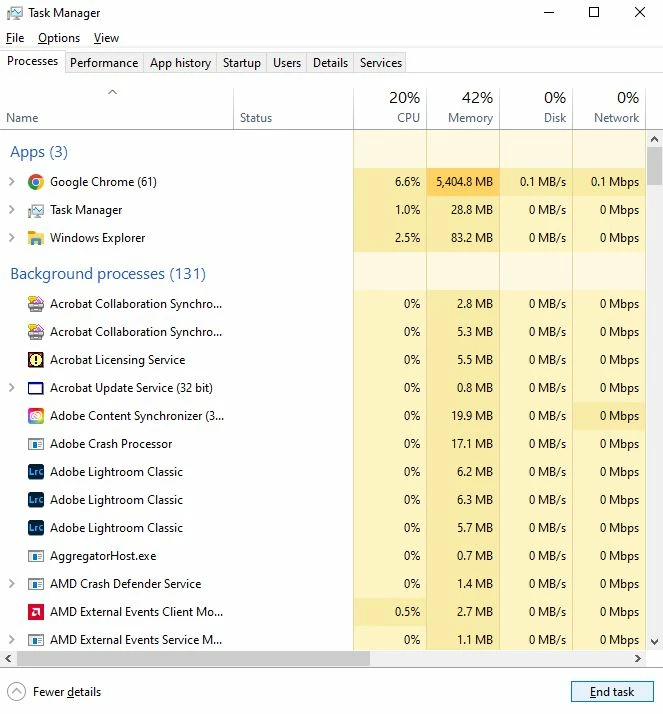The width and height of the screenshot is (663, 714).
Task: Sort by the Memory column header
Action: pyautogui.click(x=463, y=108)
